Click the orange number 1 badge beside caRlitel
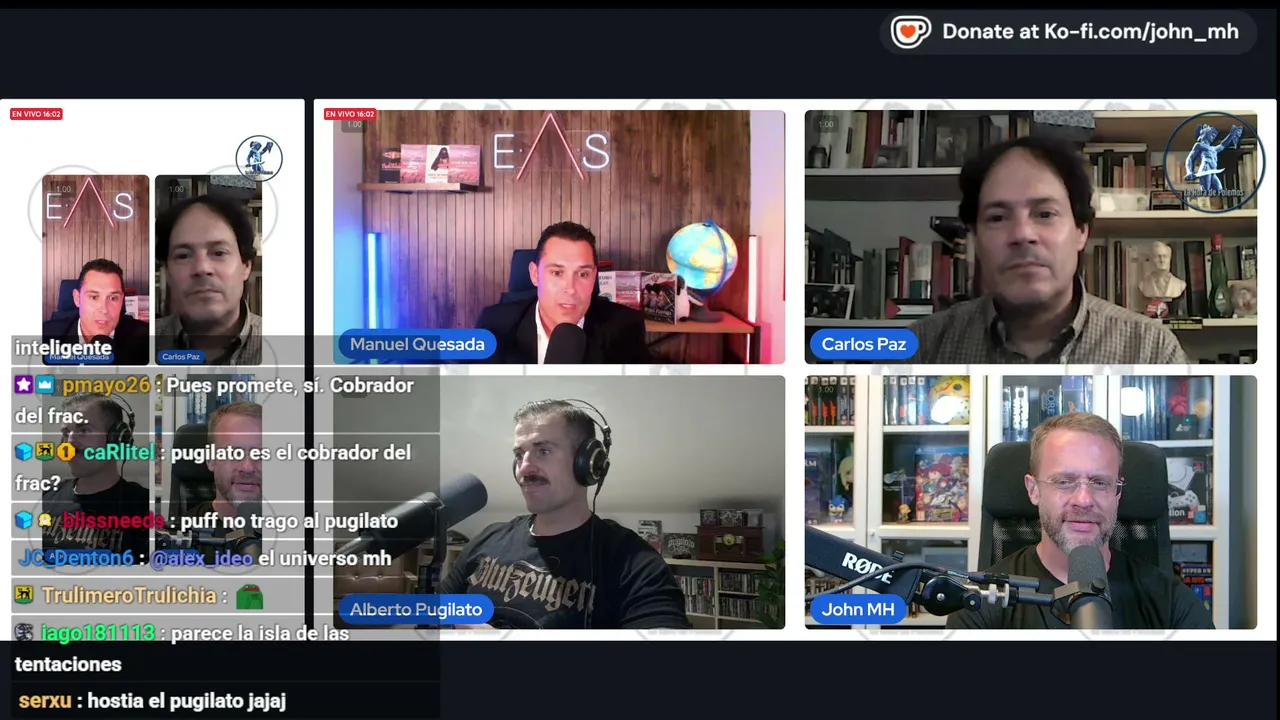Screen dimensions: 1280x720 pyautogui.click(x=66, y=452)
